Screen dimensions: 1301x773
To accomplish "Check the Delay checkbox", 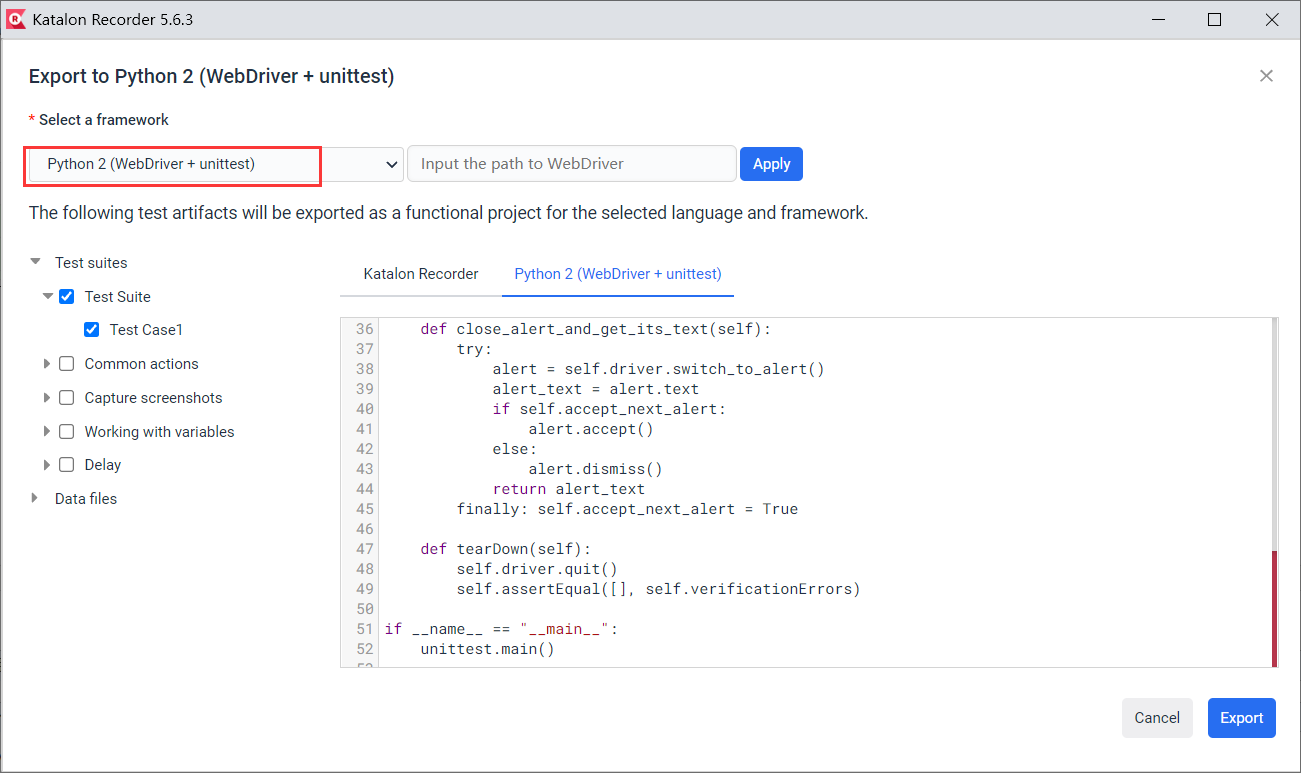I will point(67,465).
